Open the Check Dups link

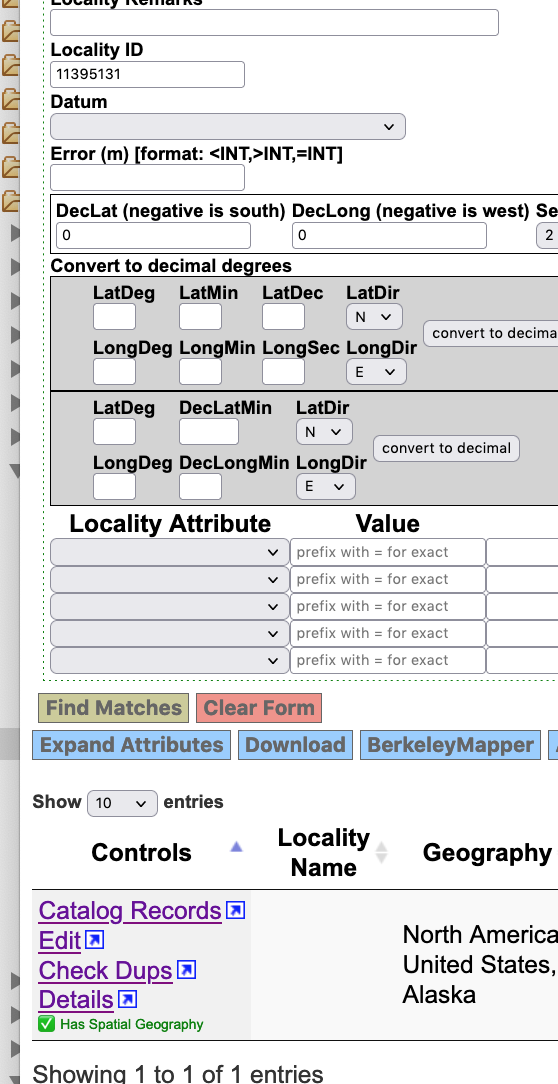(105, 970)
